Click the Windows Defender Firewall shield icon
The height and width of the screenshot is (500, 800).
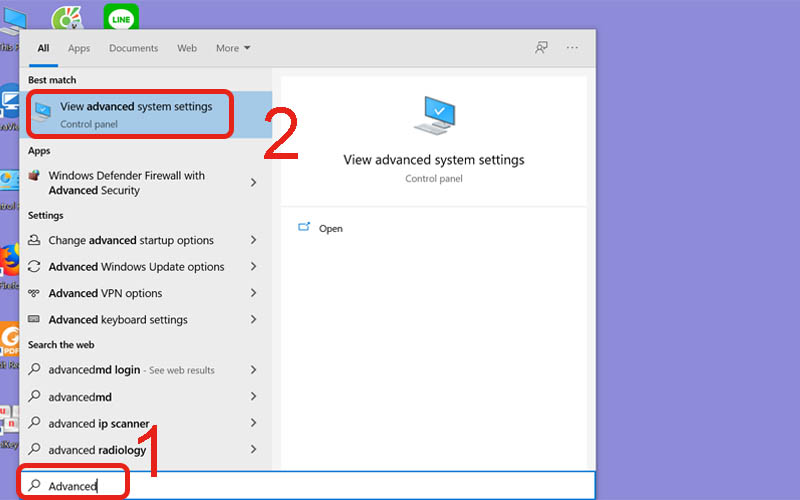(35, 176)
